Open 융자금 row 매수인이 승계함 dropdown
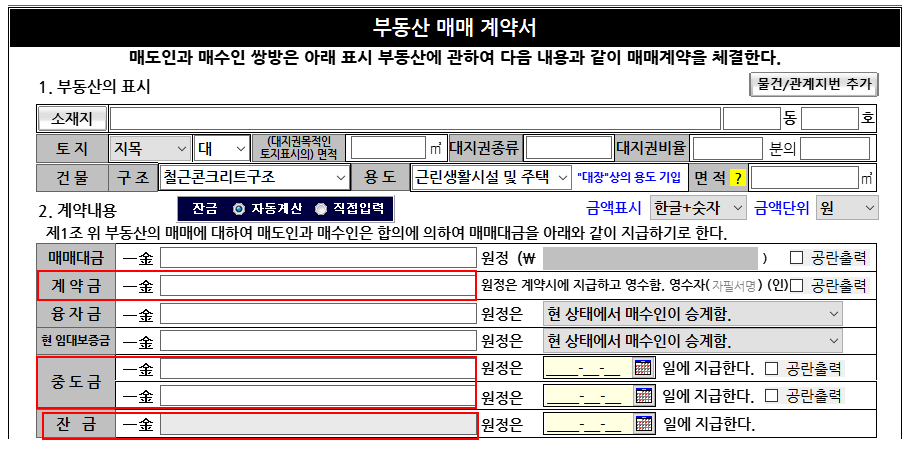Screen dimensions: 906x455 click(693, 314)
